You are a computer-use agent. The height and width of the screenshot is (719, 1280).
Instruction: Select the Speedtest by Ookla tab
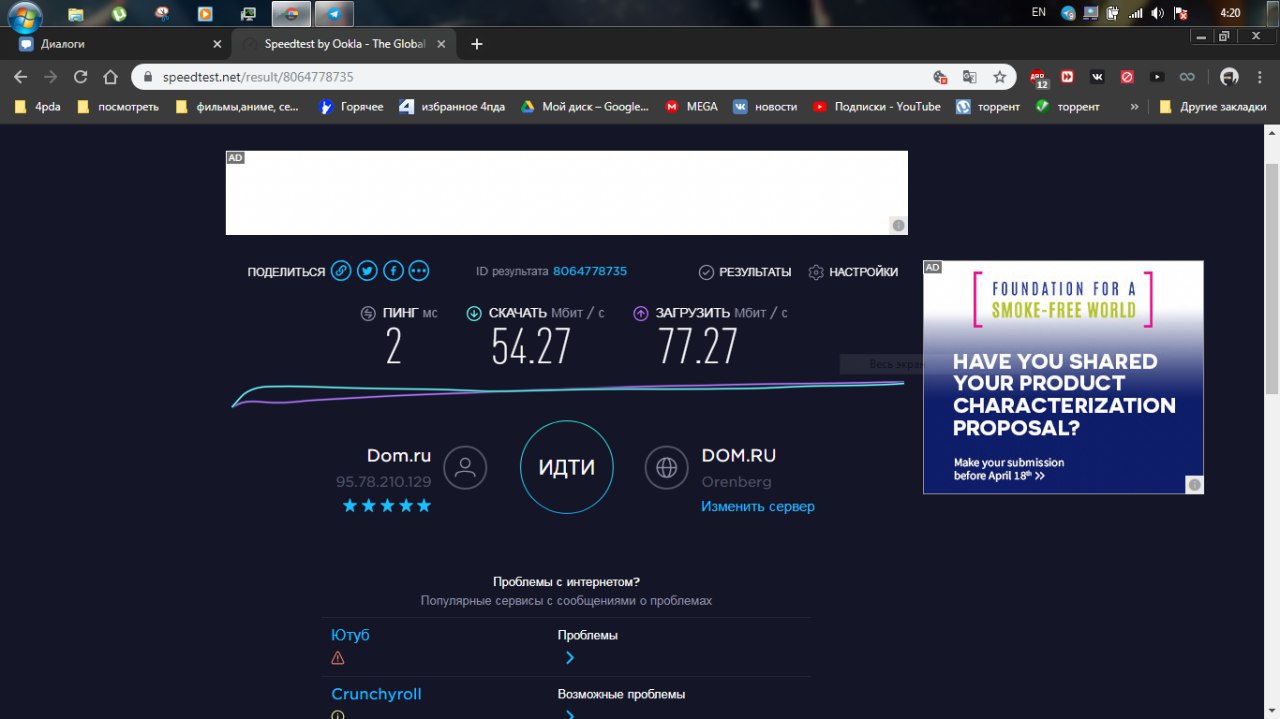click(344, 44)
